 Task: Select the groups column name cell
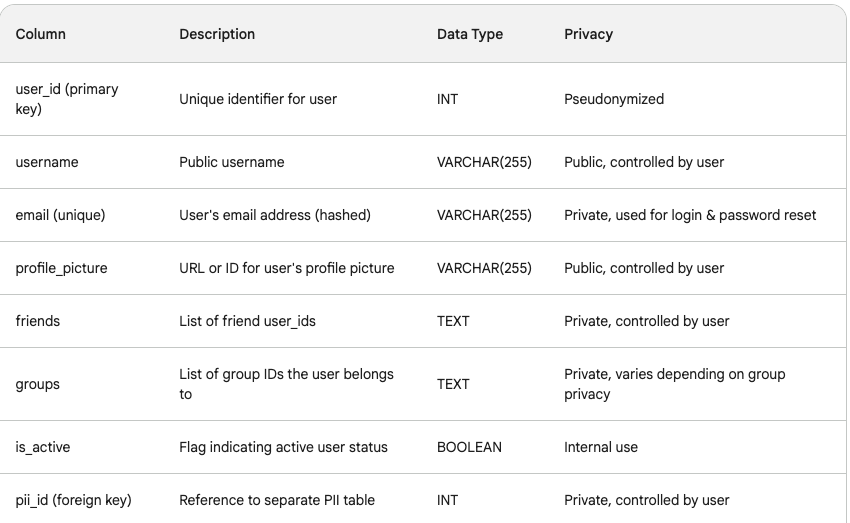coord(38,384)
